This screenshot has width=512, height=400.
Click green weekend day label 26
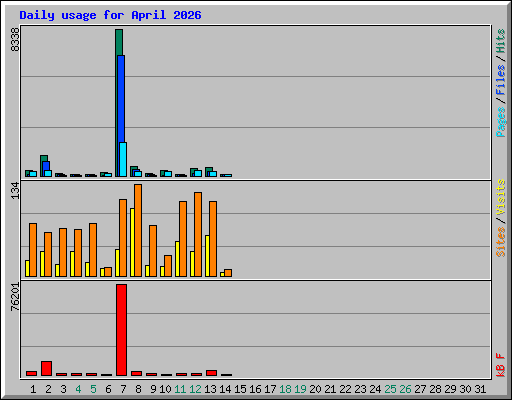(x=405, y=389)
